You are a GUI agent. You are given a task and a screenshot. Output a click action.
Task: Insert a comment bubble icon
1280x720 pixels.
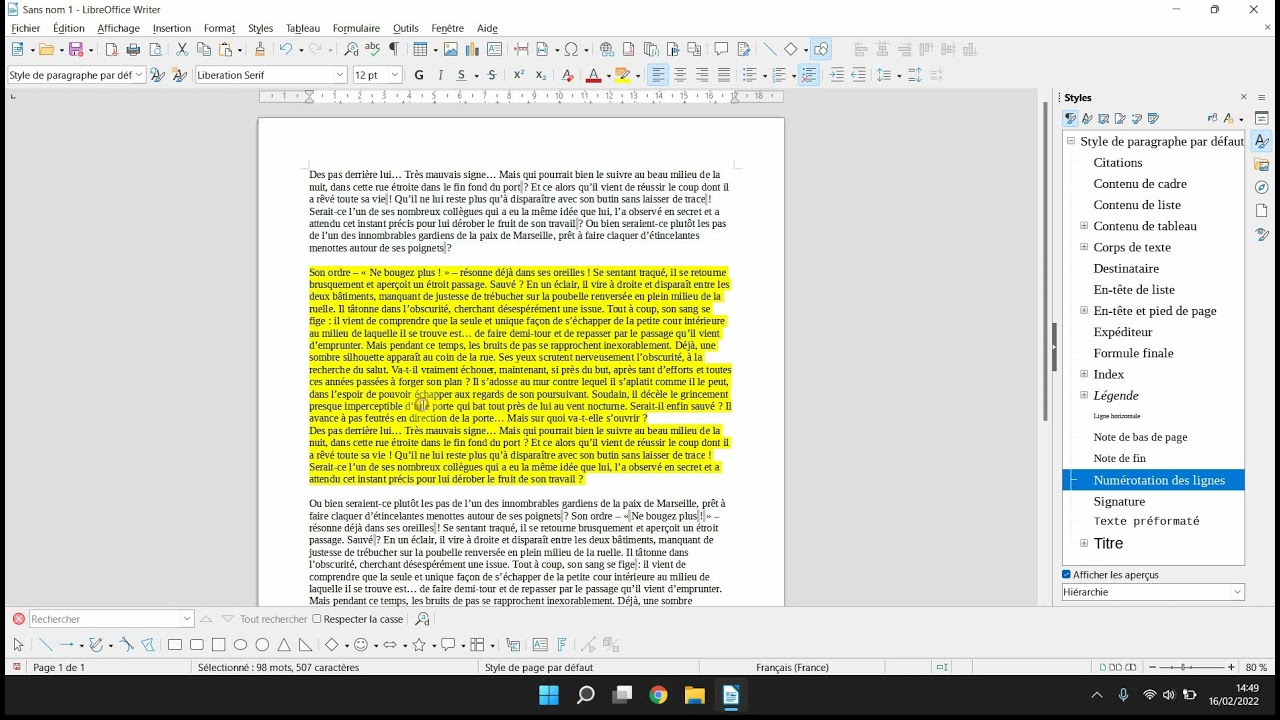pos(721,49)
